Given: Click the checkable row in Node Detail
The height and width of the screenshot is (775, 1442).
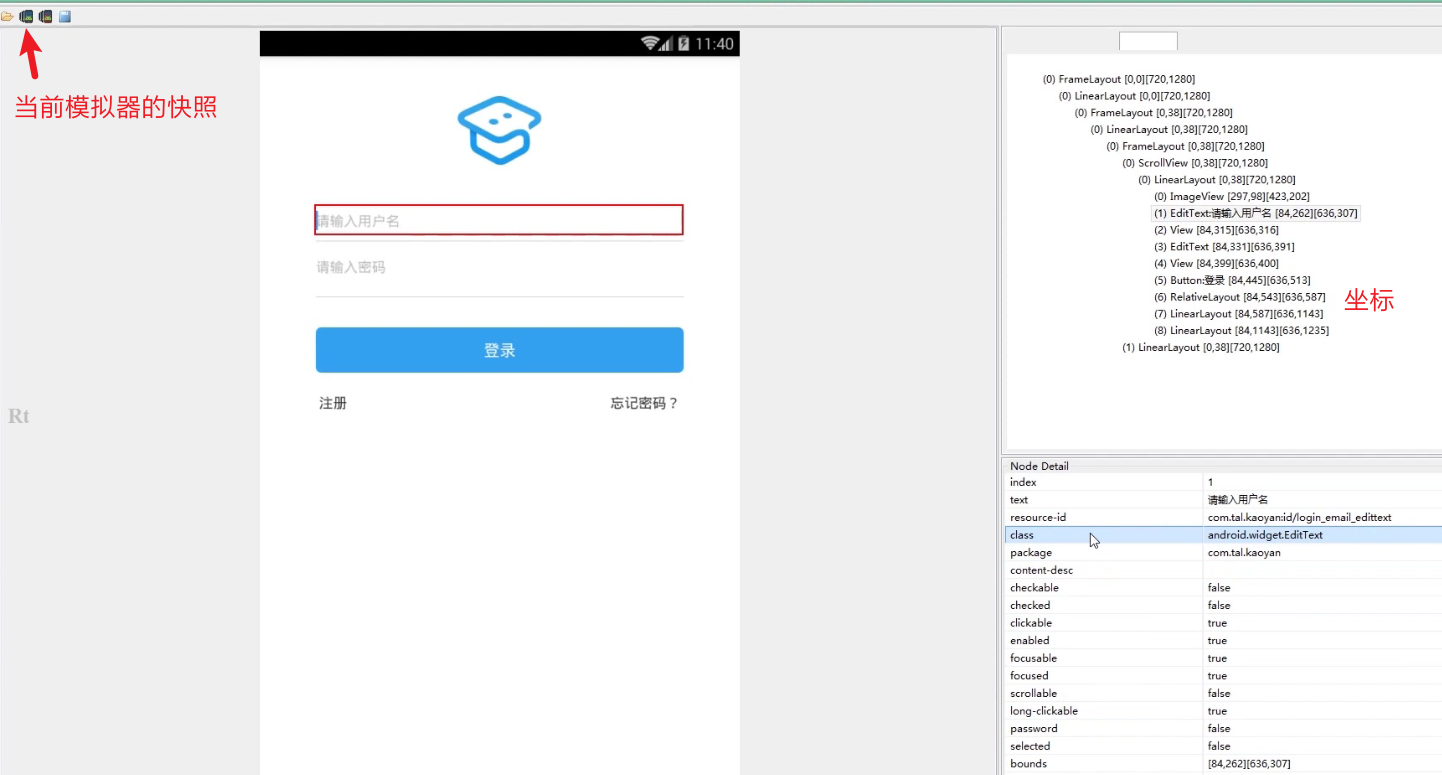Looking at the screenshot, I should click(1221, 588).
